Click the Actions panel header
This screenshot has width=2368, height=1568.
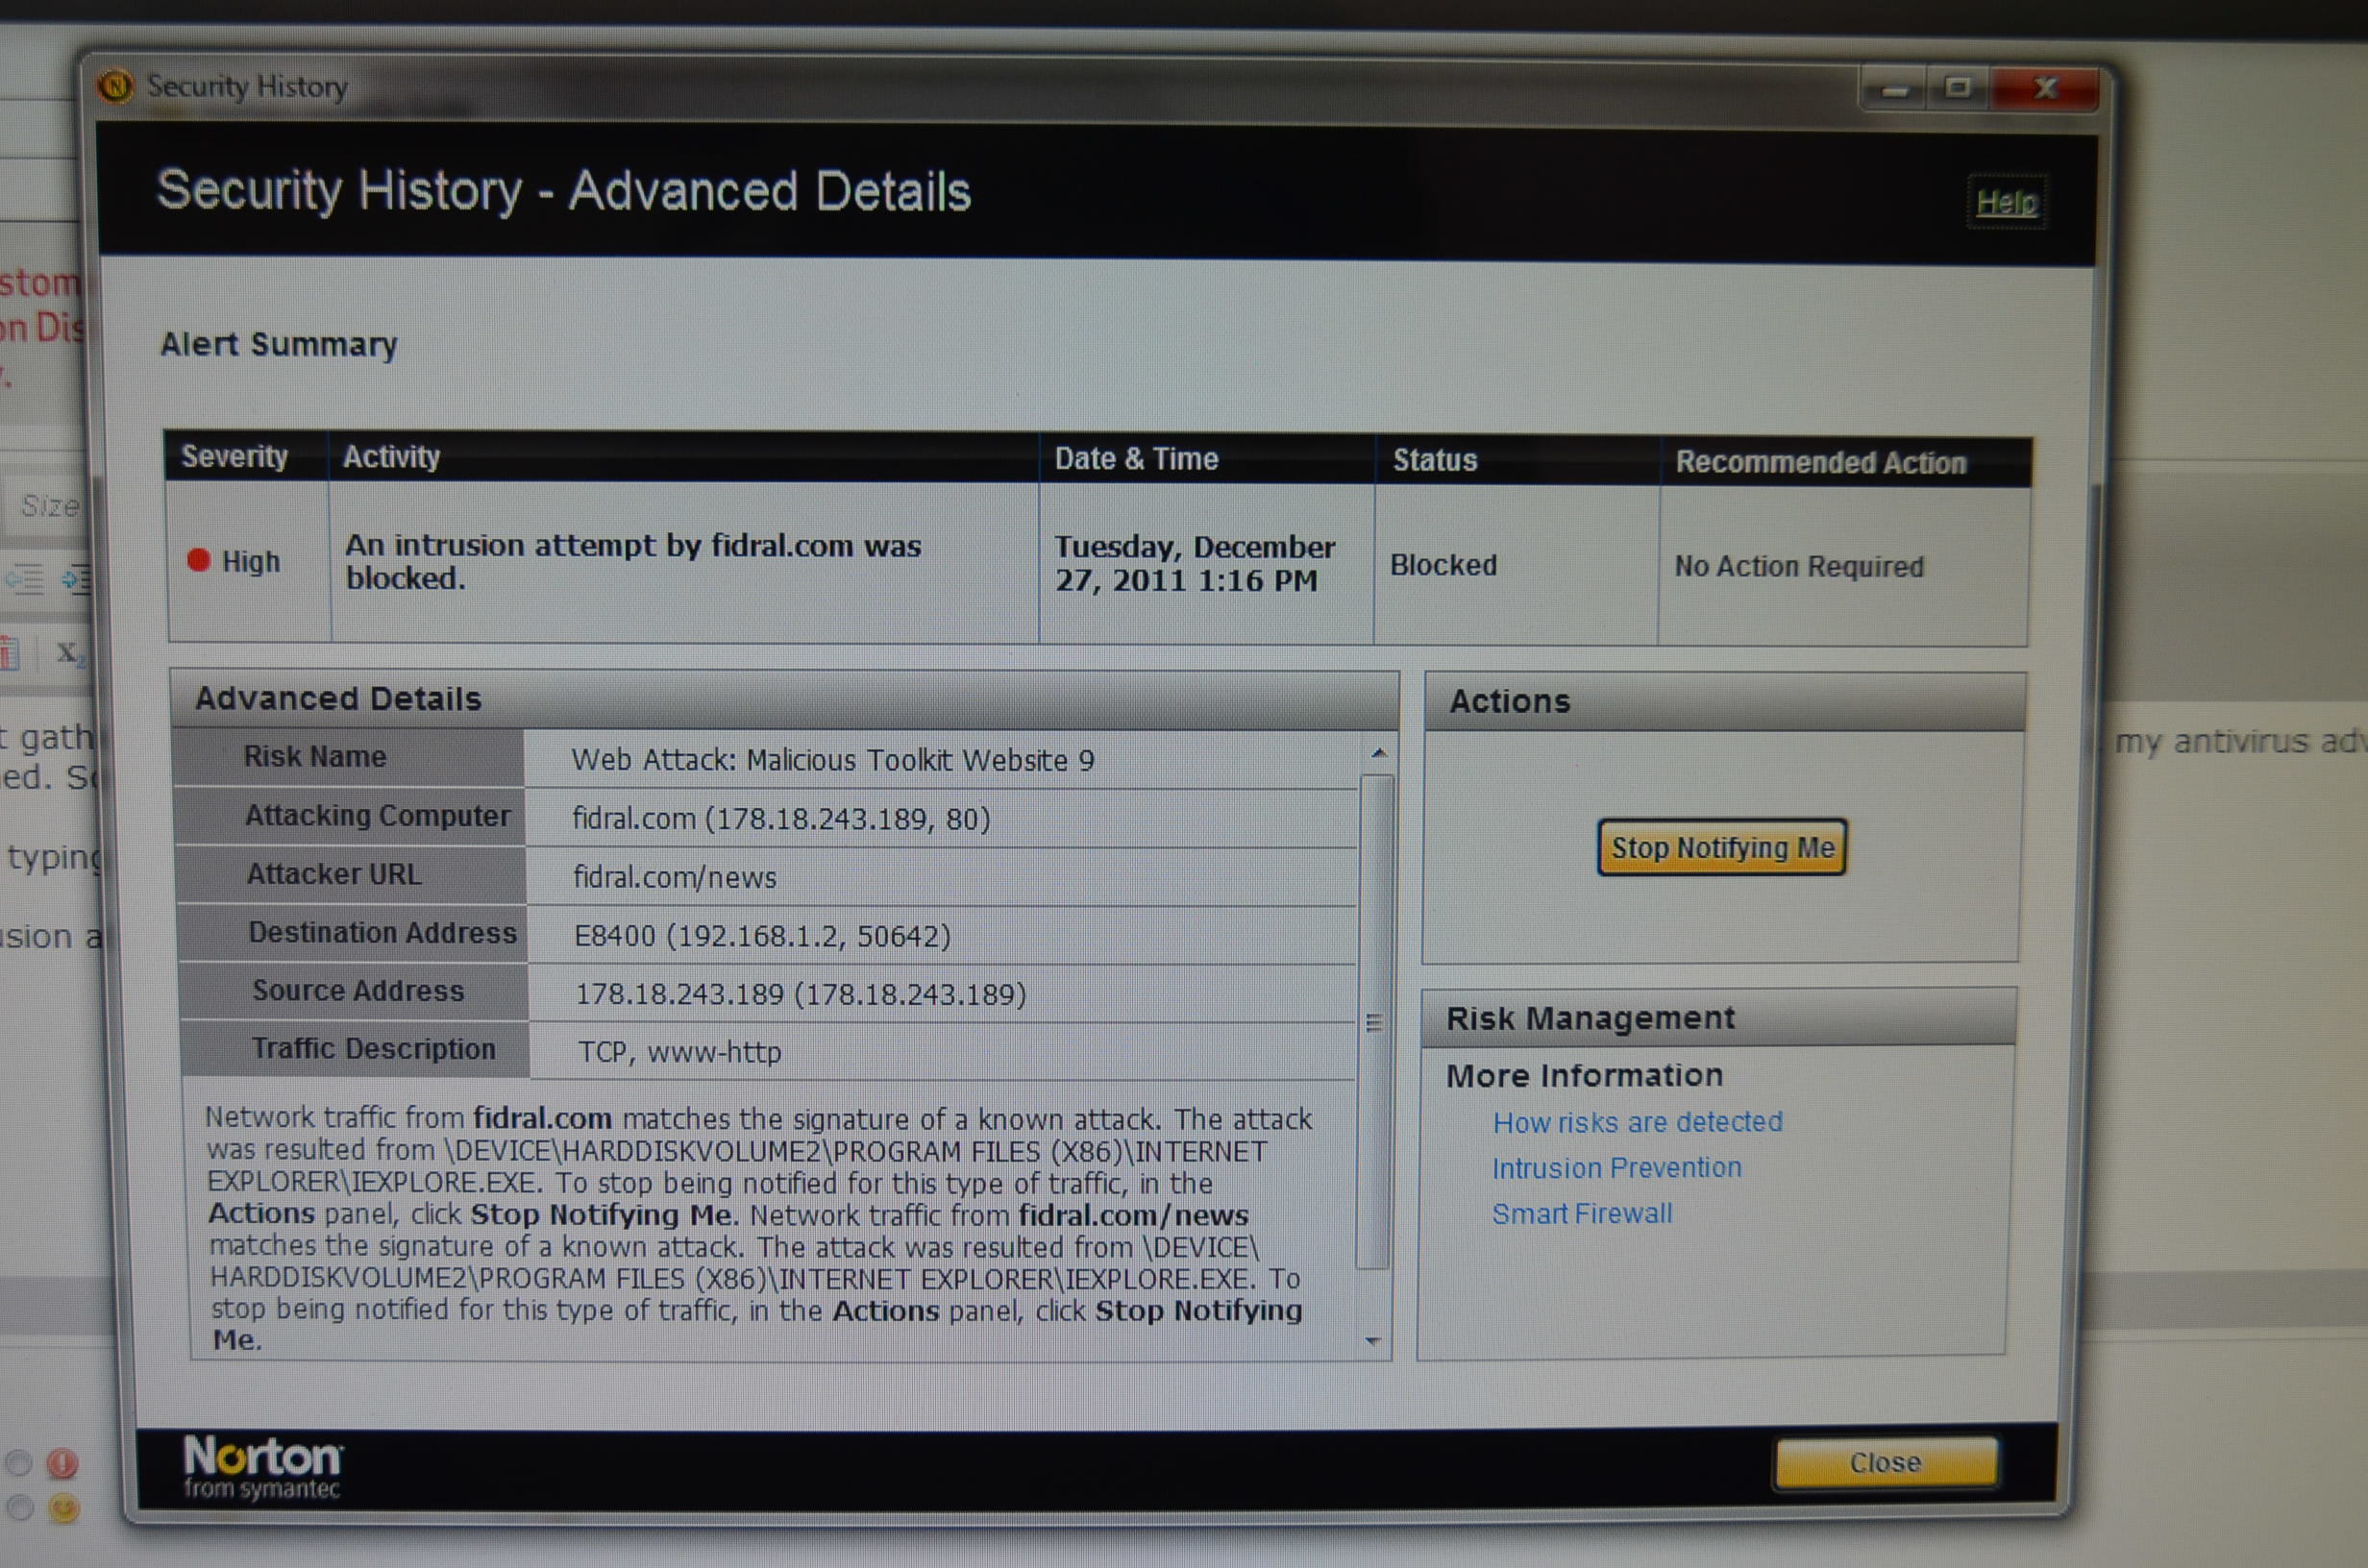1725,701
